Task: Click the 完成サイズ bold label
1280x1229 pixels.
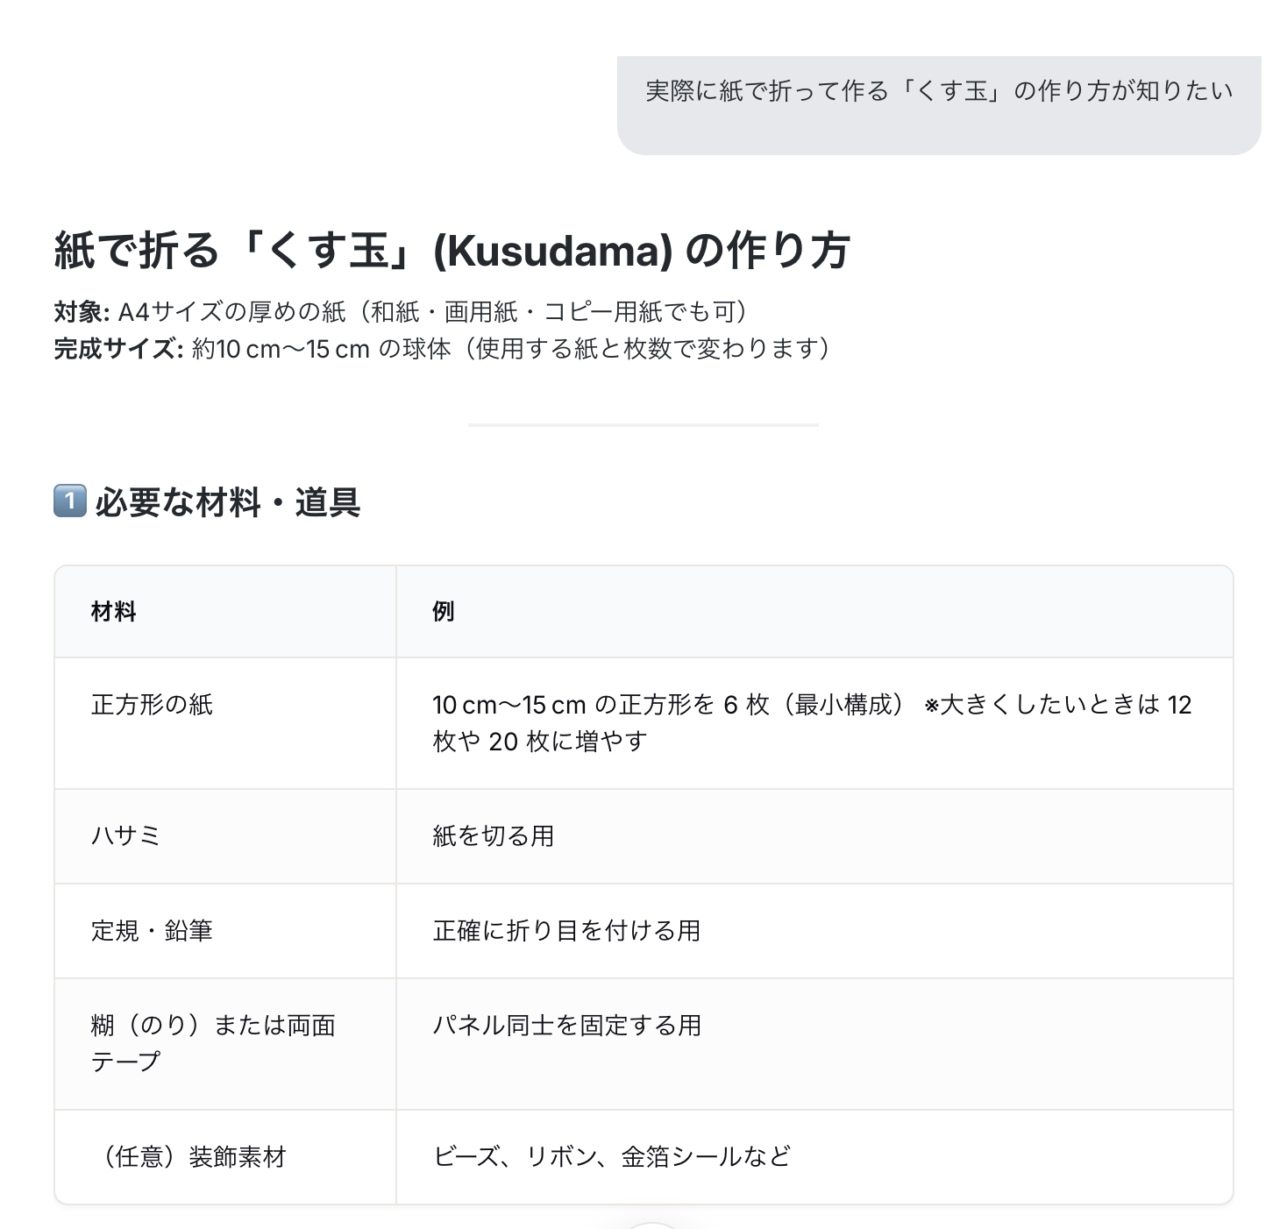Action: [x=118, y=349]
